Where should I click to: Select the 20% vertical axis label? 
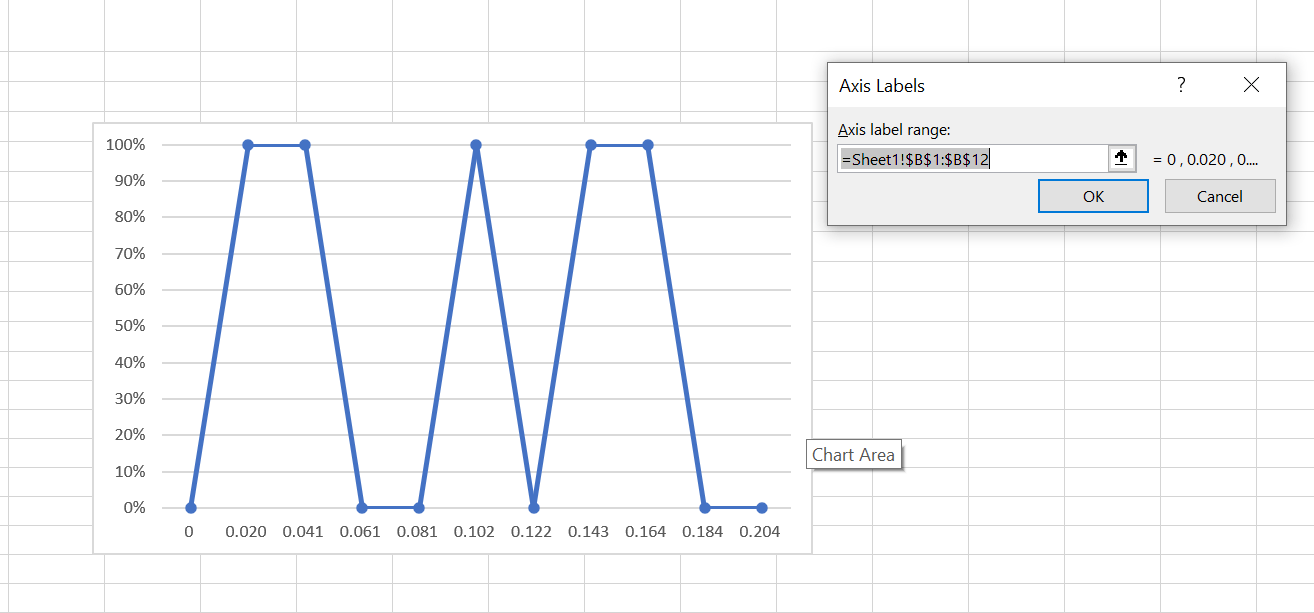129,435
